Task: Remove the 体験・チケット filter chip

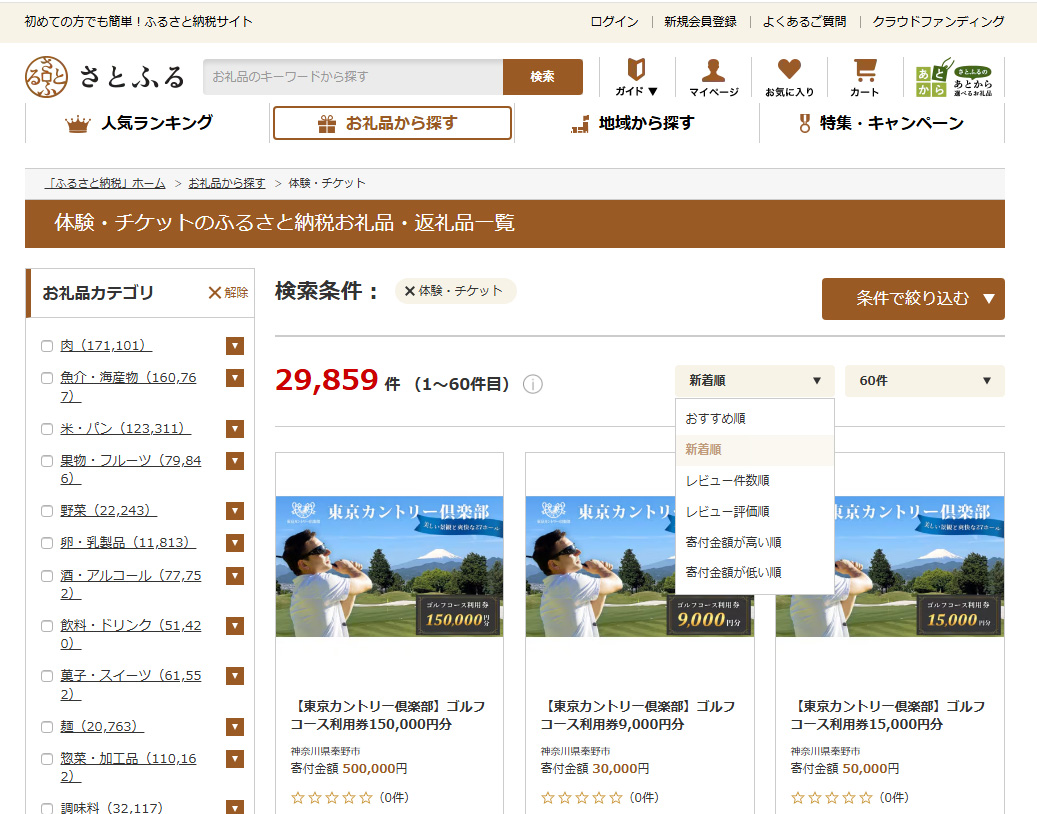Action: coord(410,291)
